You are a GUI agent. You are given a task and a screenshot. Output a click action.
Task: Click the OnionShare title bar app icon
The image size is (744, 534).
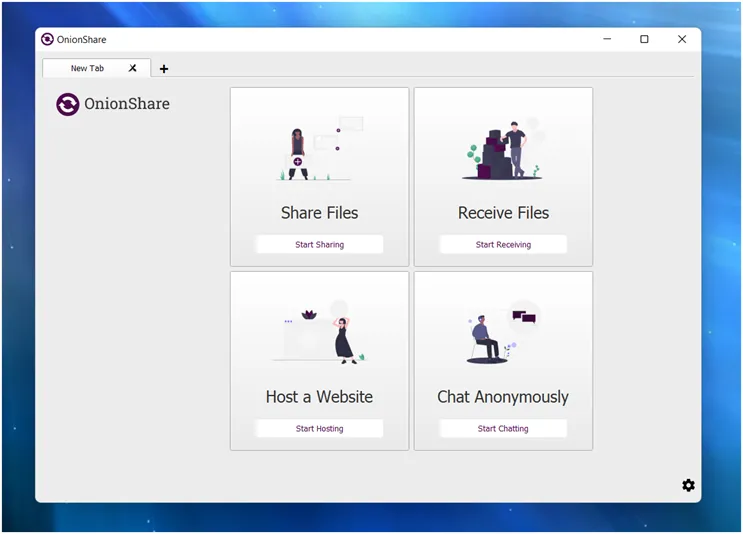tap(47, 39)
